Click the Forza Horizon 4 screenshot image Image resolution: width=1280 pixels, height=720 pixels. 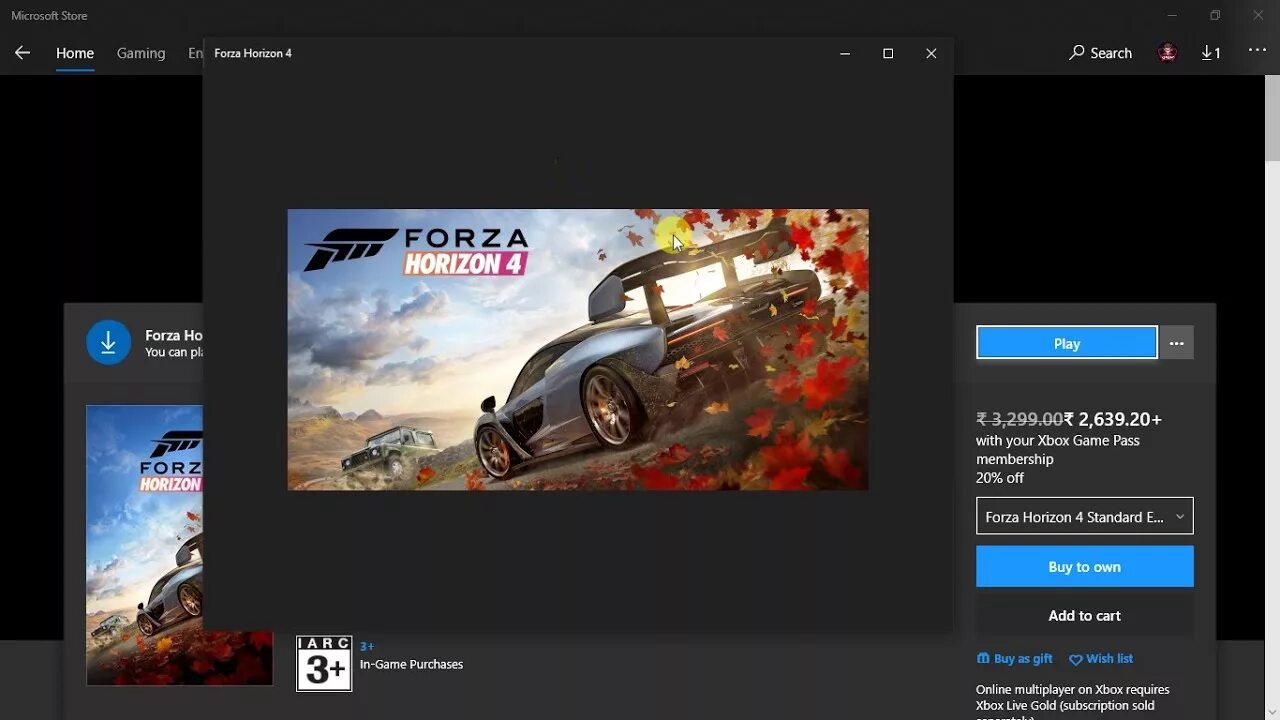tap(578, 349)
